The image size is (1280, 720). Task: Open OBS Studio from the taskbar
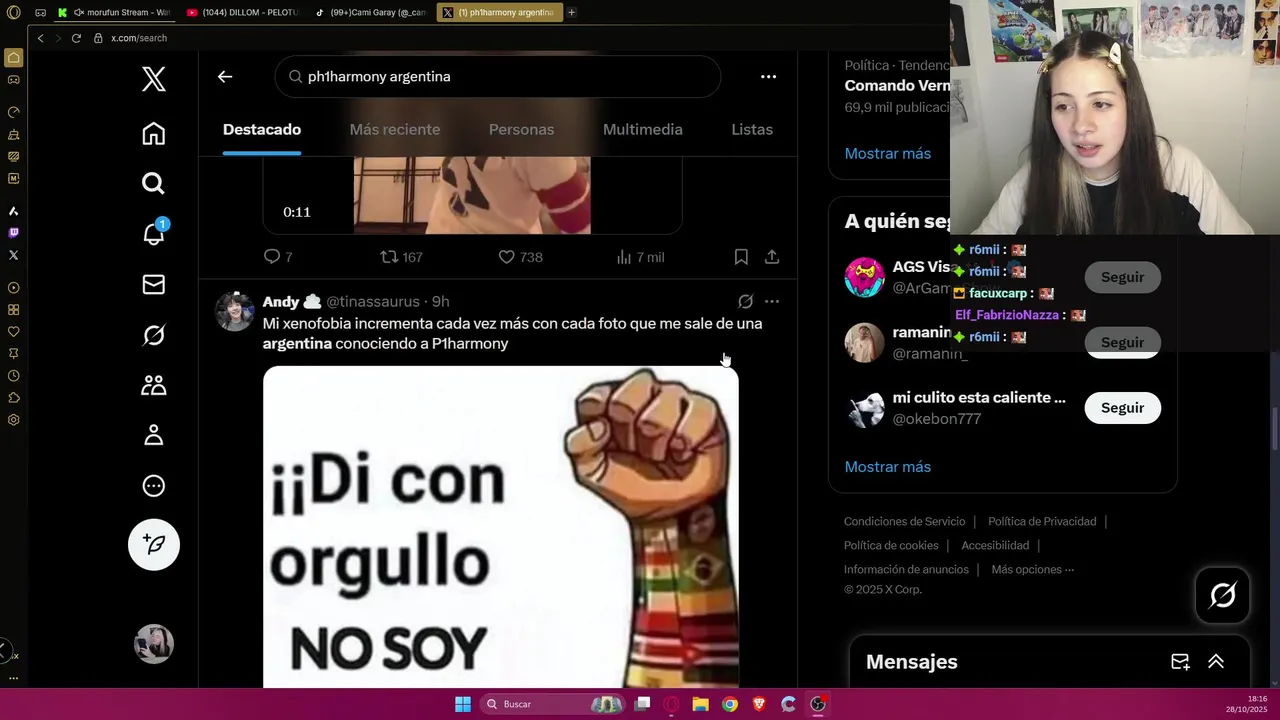click(818, 704)
